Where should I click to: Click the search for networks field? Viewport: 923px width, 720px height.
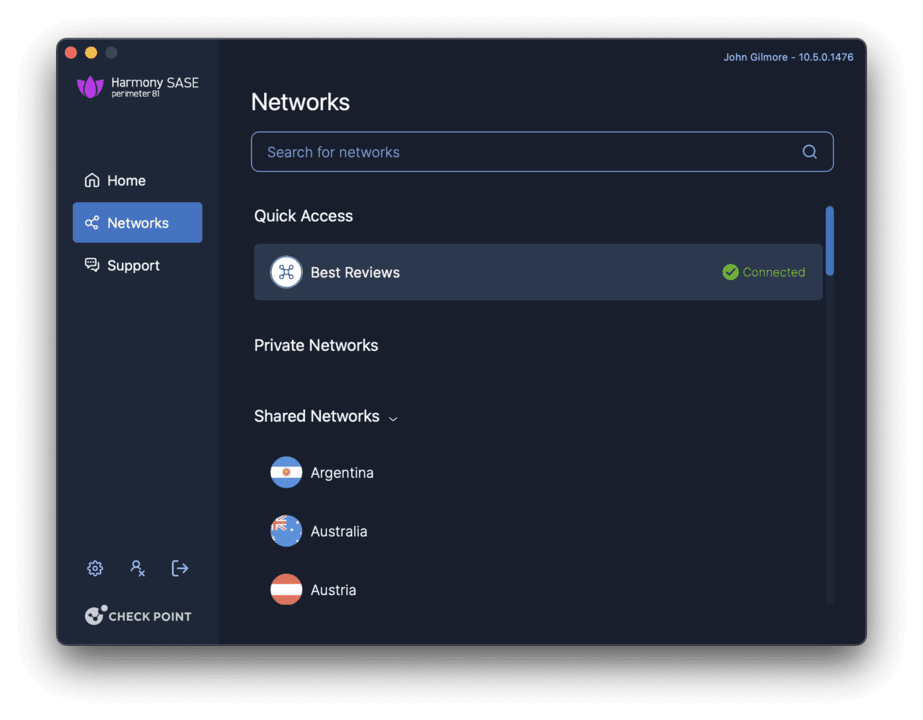point(500,151)
